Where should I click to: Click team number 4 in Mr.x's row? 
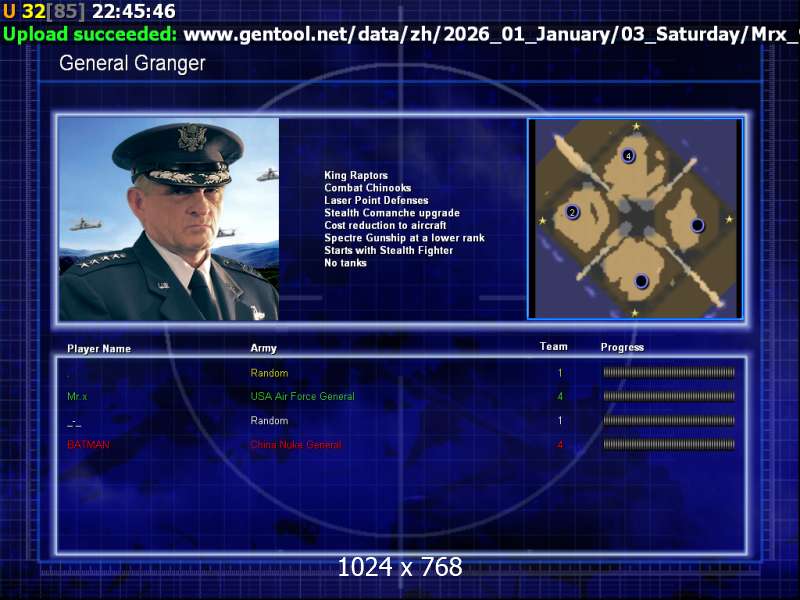pyautogui.click(x=560, y=396)
